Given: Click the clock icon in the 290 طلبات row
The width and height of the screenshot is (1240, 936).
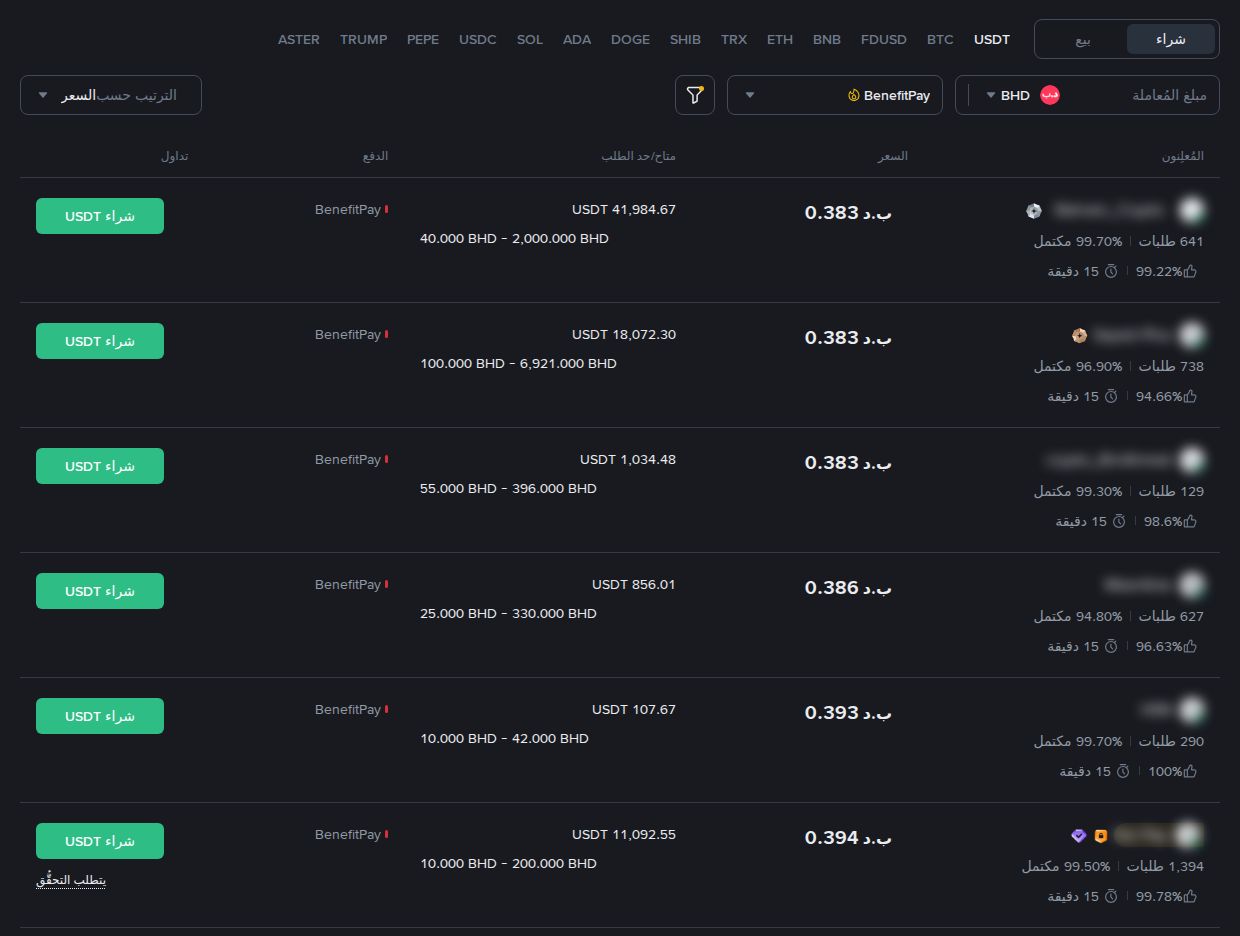Looking at the screenshot, I should 1122,771.
